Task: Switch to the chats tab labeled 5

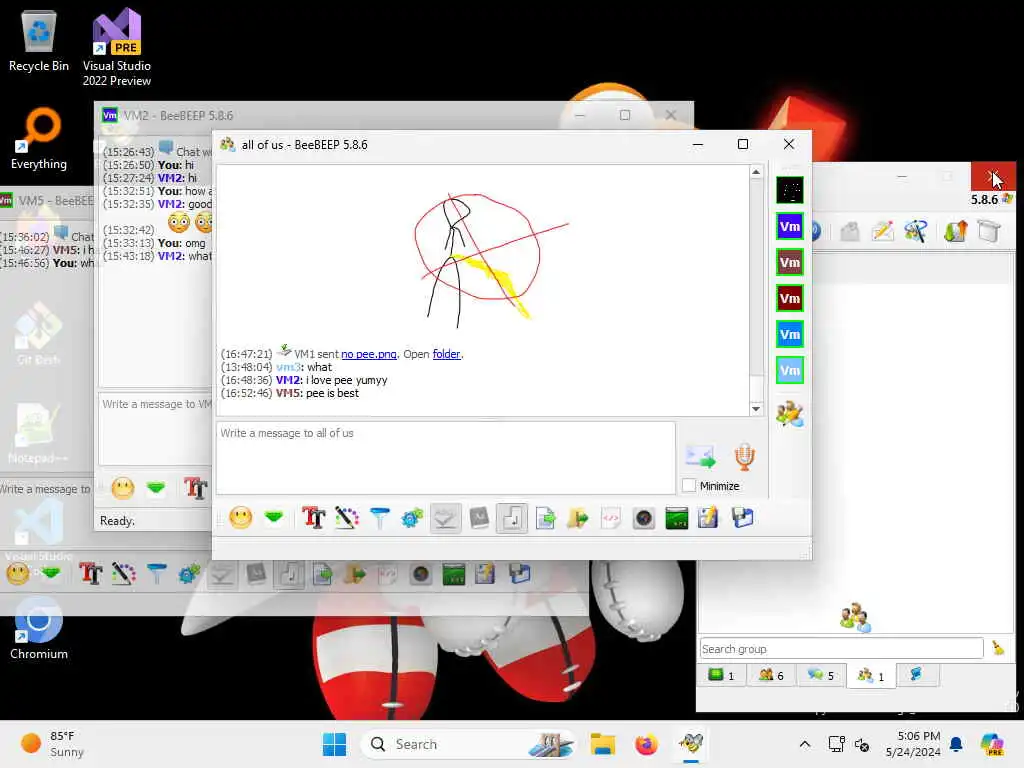Action: (820, 675)
